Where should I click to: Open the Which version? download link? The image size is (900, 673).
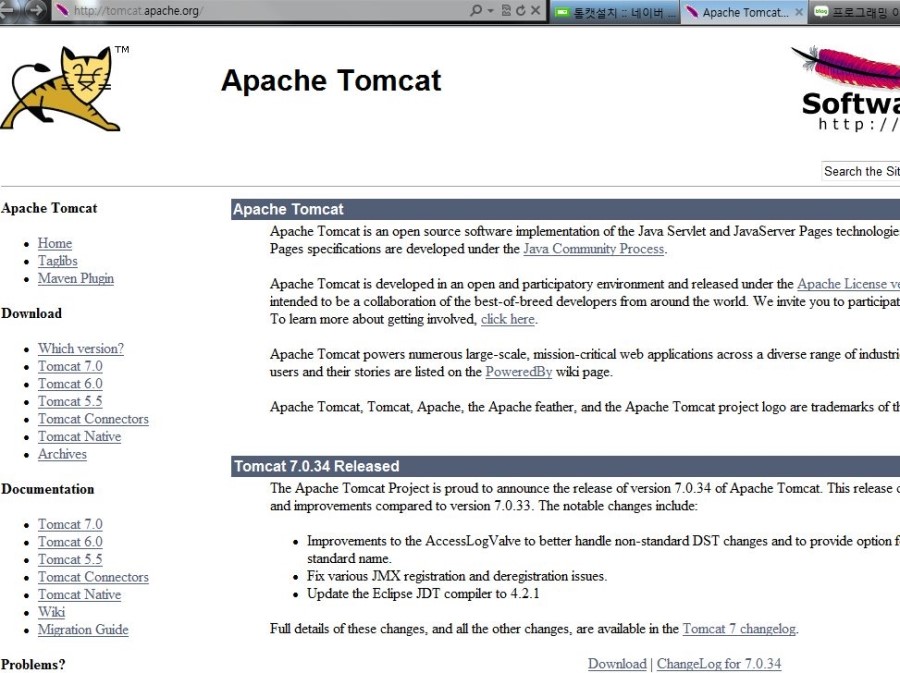click(x=81, y=349)
